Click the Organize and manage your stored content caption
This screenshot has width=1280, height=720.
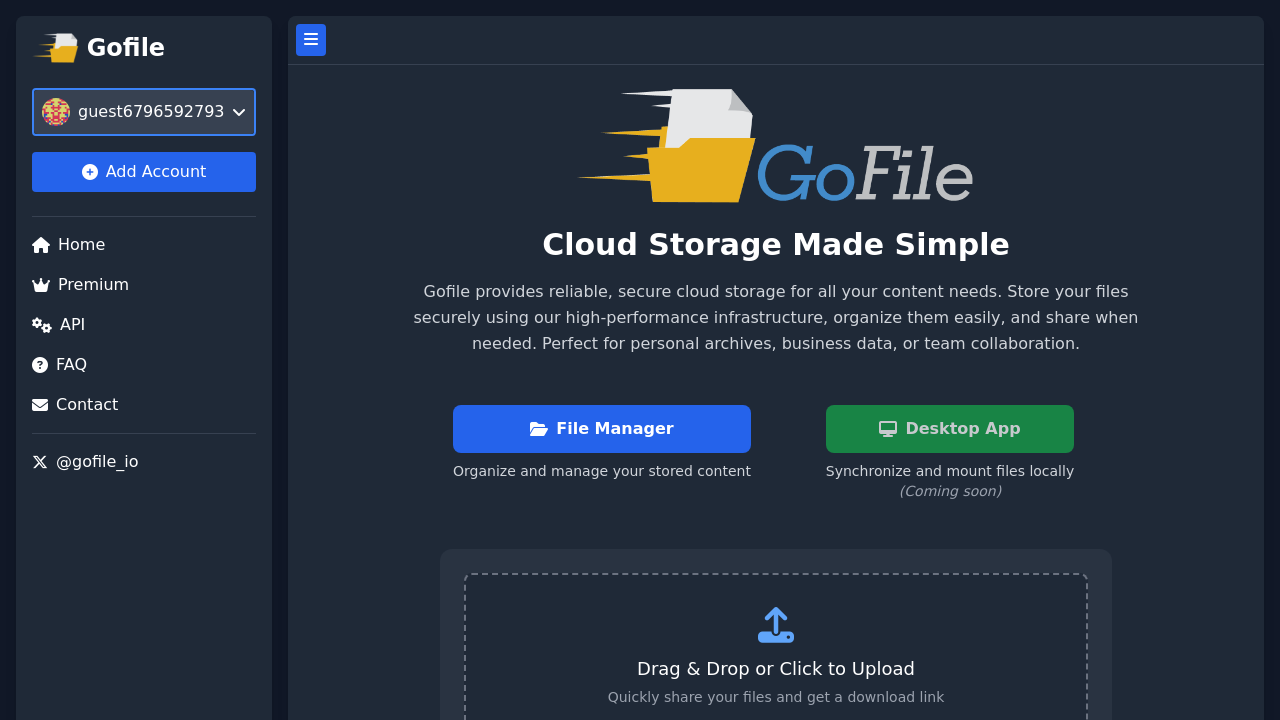[602, 471]
